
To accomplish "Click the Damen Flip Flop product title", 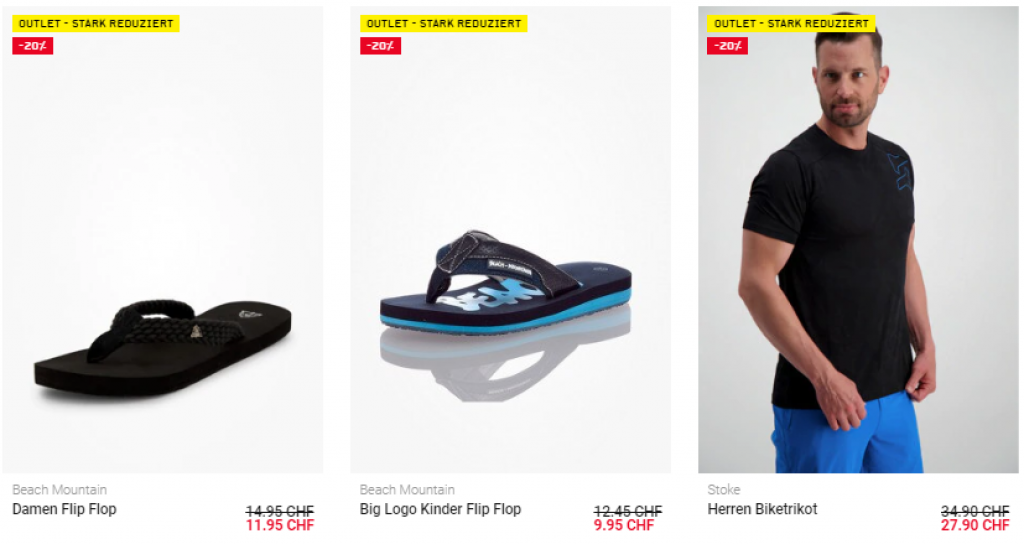I will click(x=64, y=509).
